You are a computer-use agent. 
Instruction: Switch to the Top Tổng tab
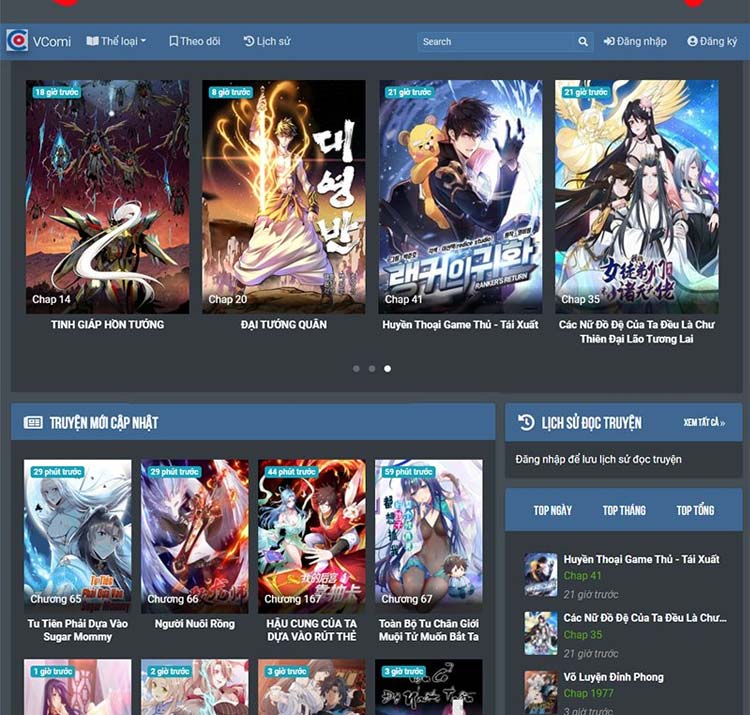point(695,510)
